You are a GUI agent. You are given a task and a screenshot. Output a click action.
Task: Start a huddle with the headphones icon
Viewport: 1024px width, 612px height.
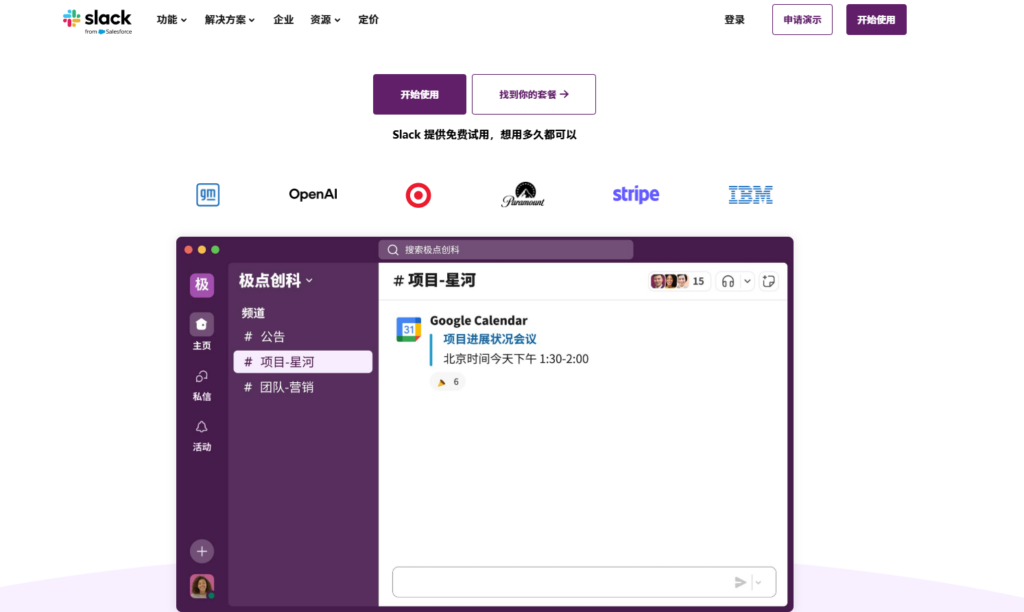point(729,281)
